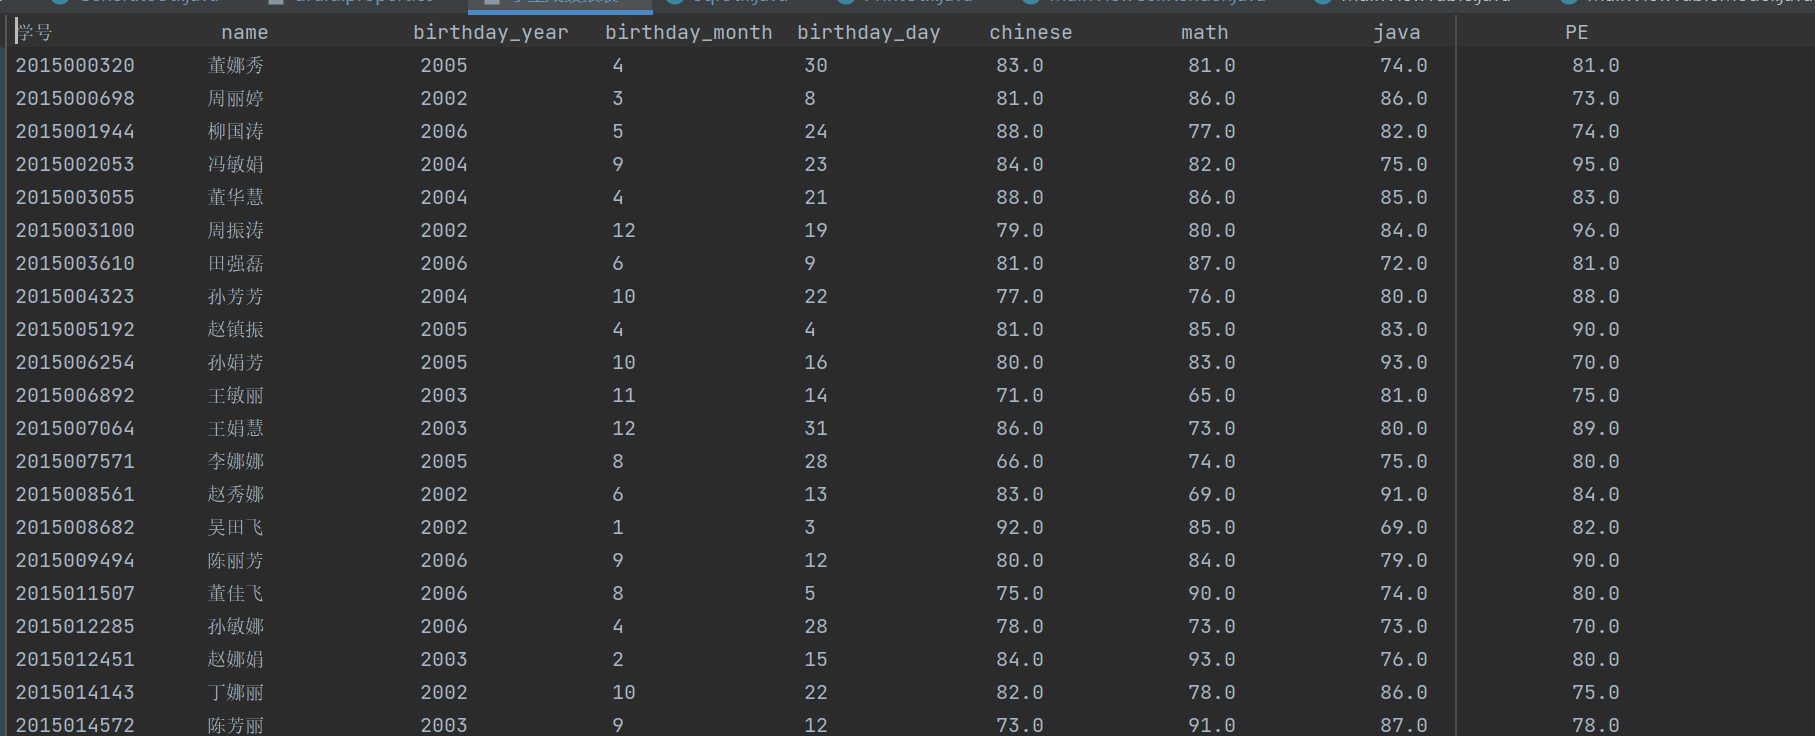
Task: Click the java score 93.0
Action: point(1403,363)
